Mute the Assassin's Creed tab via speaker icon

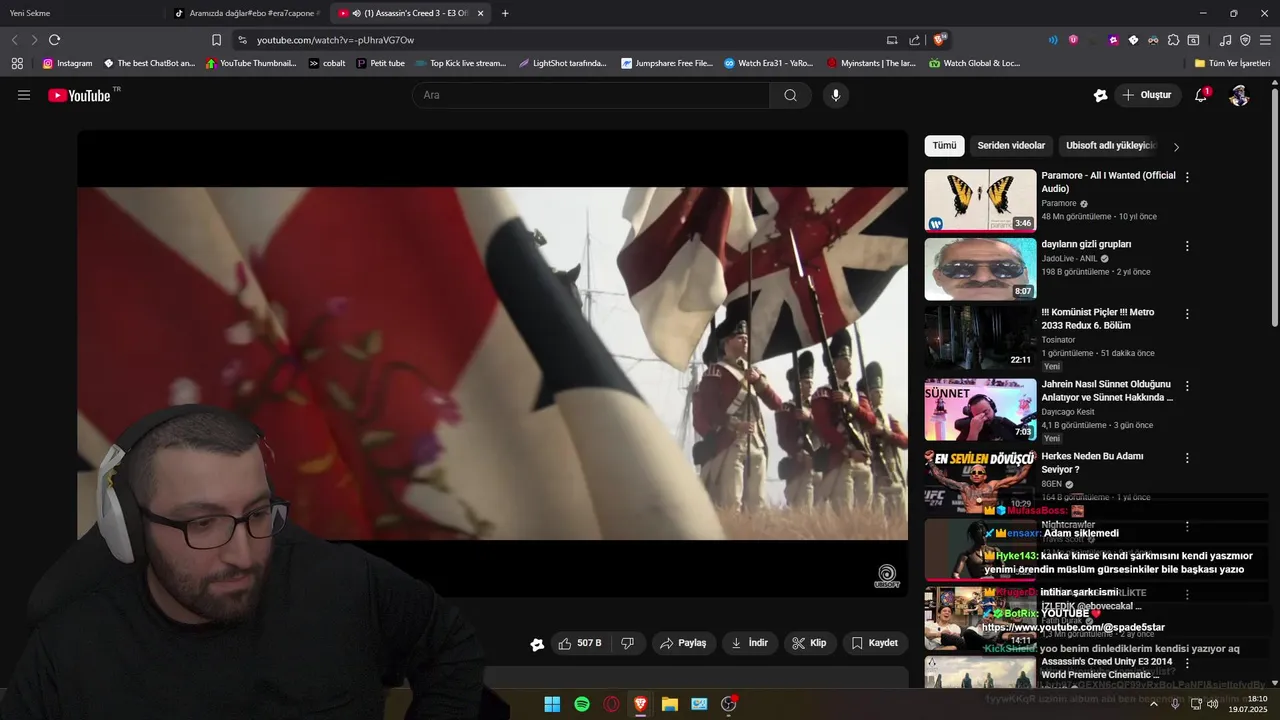(357, 13)
